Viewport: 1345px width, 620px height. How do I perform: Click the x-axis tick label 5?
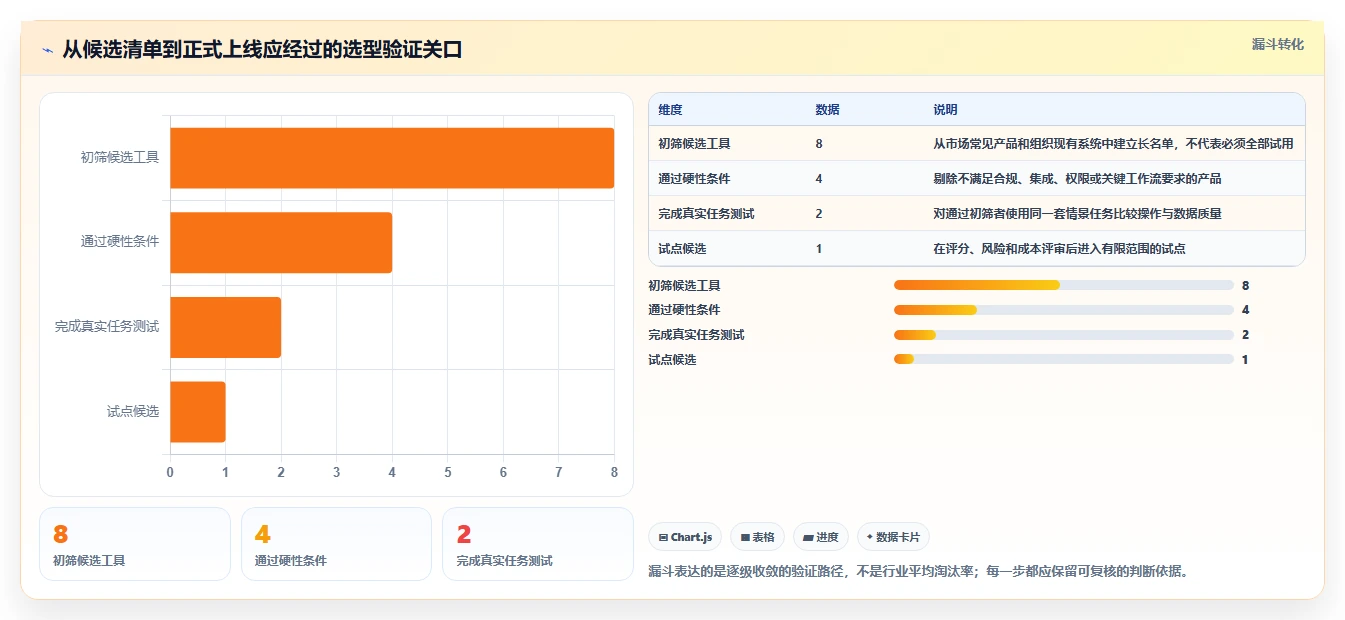[448, 472]
